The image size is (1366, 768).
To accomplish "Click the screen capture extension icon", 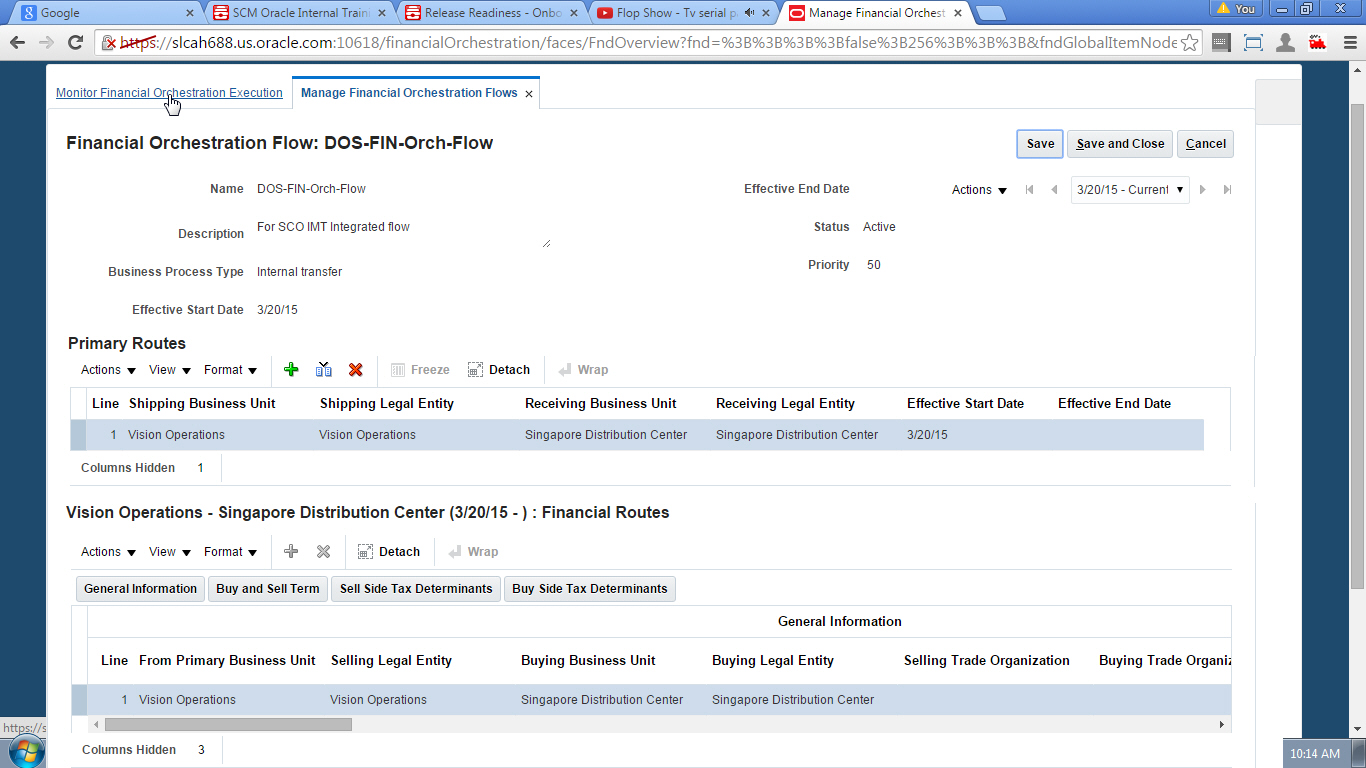I will [x=1253, y=43].
